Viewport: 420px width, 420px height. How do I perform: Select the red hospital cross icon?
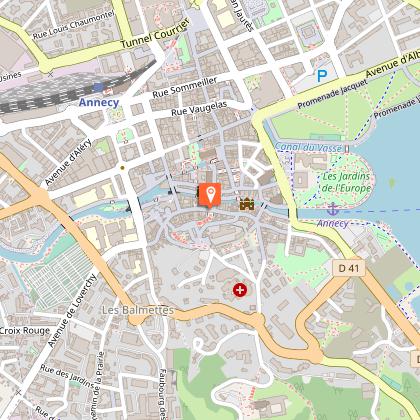click(240, 290)
